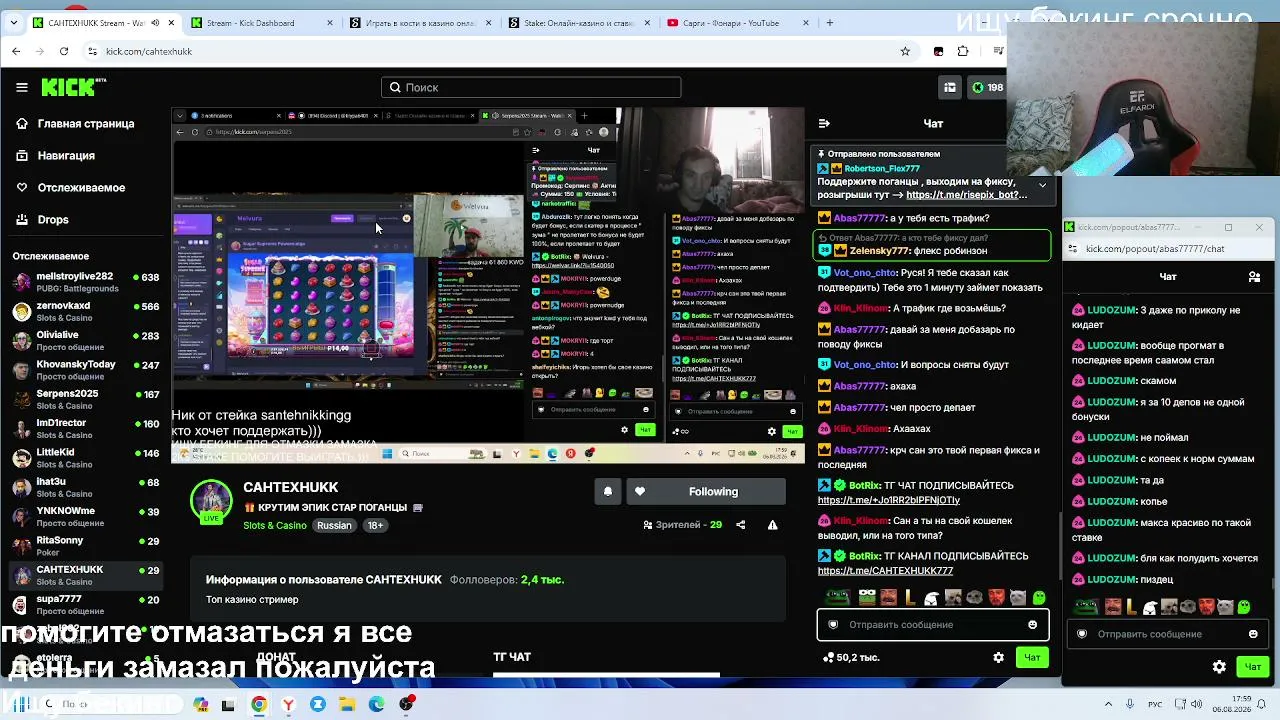Open main chat settings gear
This screenshot has width=1280, height=720.
(x=998, y=657)
